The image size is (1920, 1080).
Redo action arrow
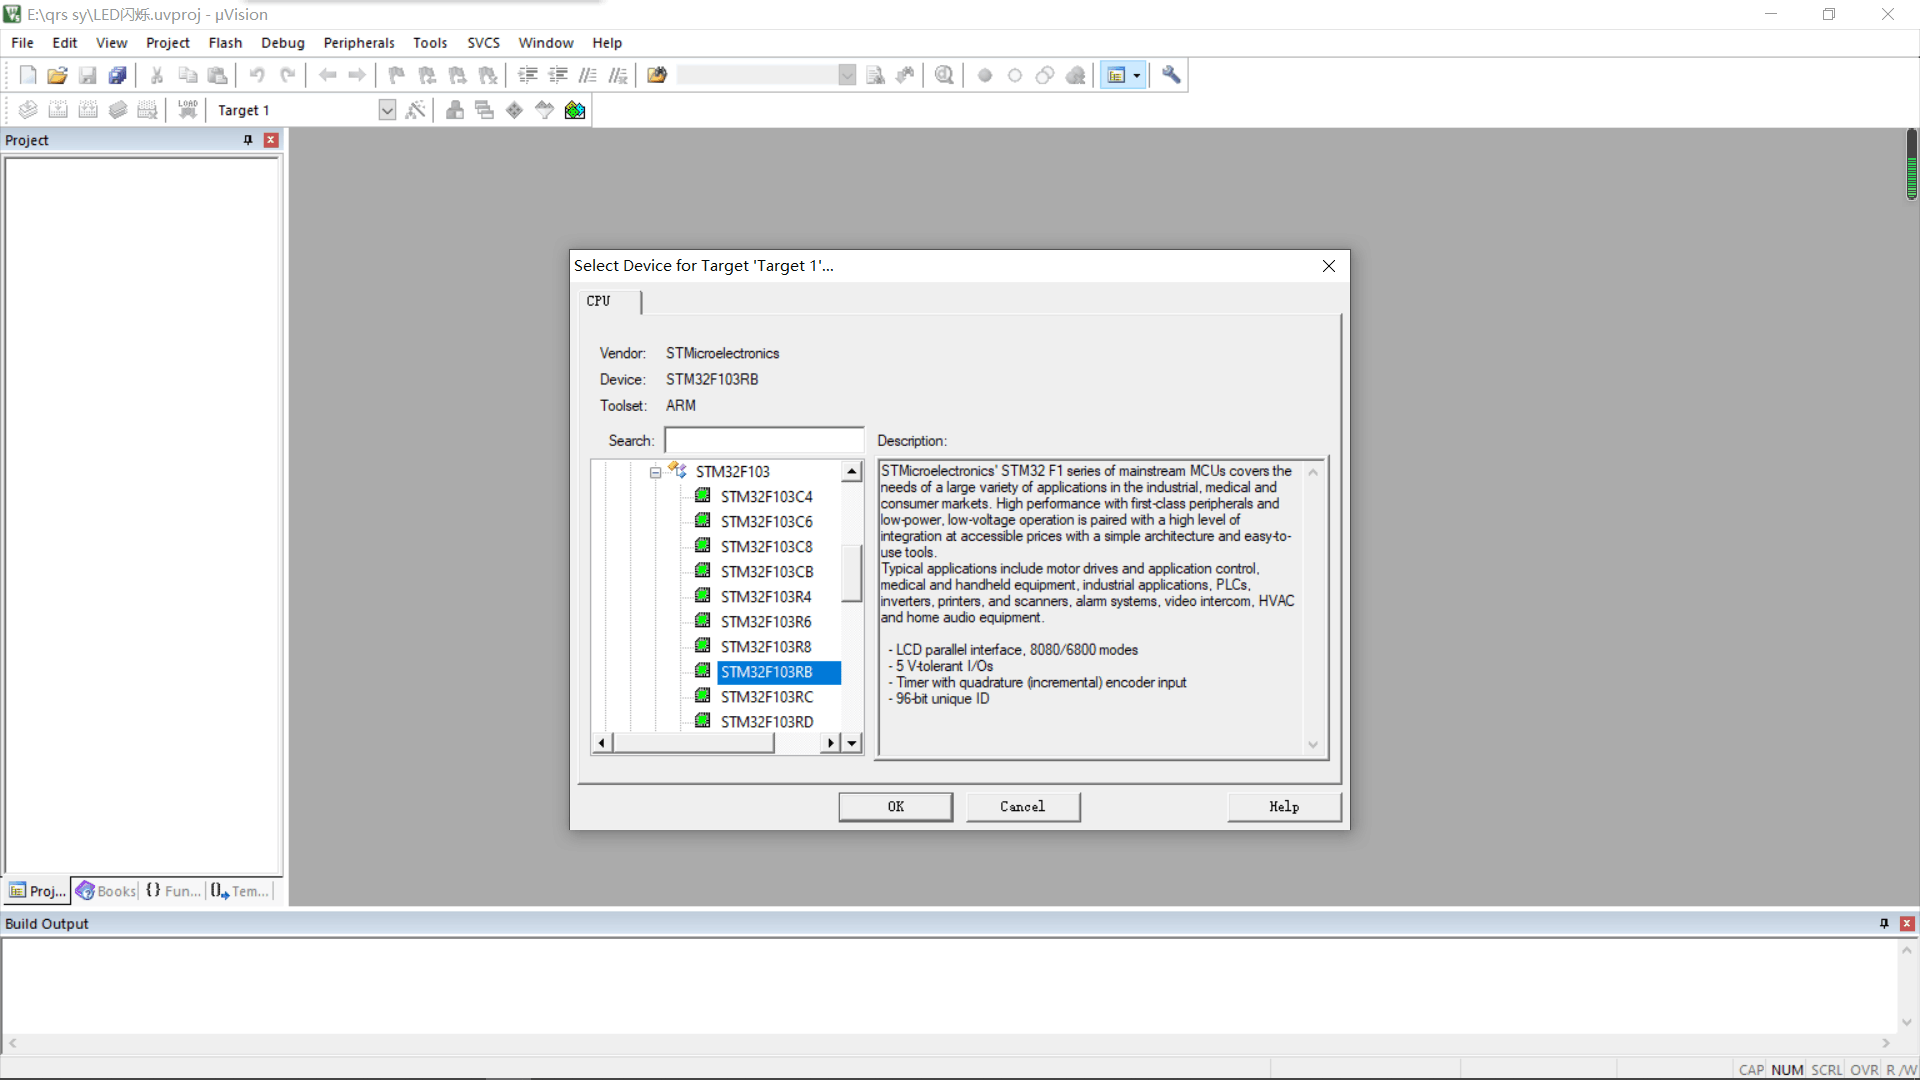coord(287,75)
